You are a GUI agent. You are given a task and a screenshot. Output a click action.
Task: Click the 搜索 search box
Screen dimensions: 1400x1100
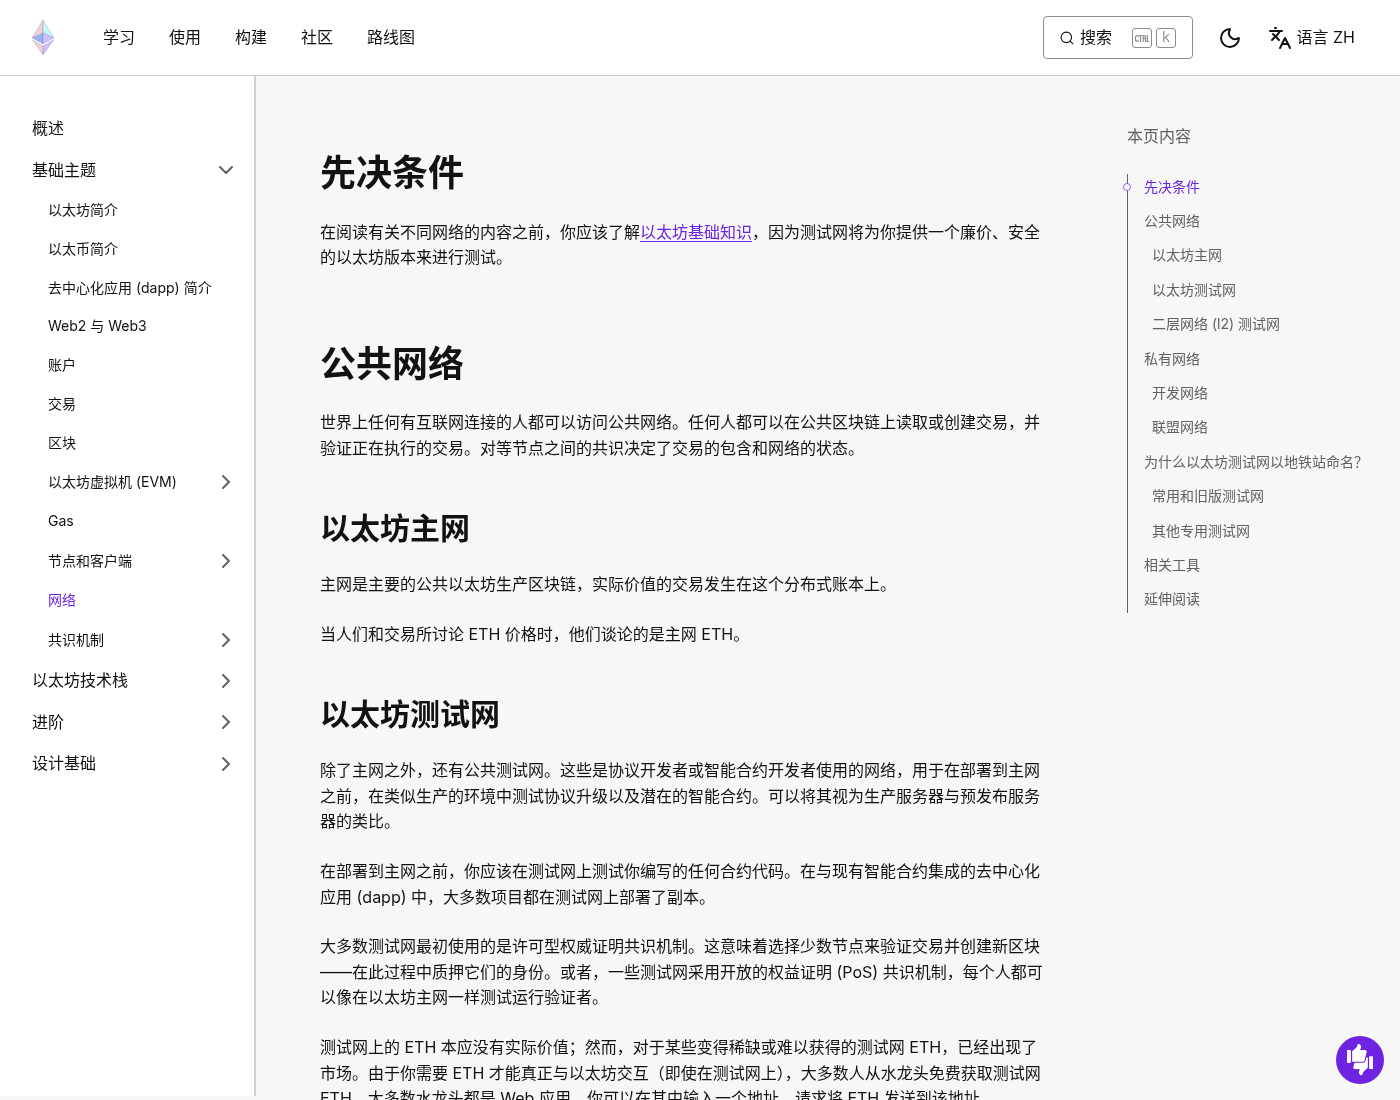coord(1118,38)
